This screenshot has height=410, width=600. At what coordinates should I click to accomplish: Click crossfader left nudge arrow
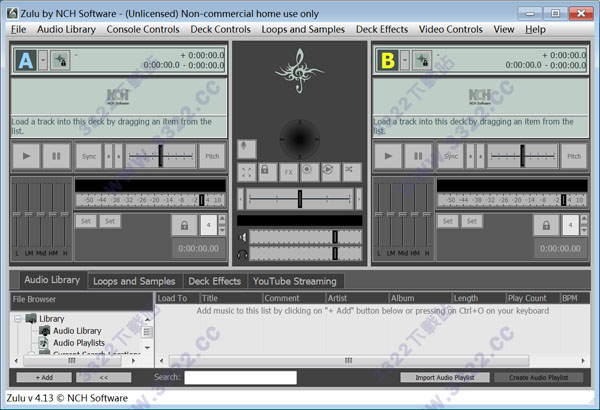[241, 199]
